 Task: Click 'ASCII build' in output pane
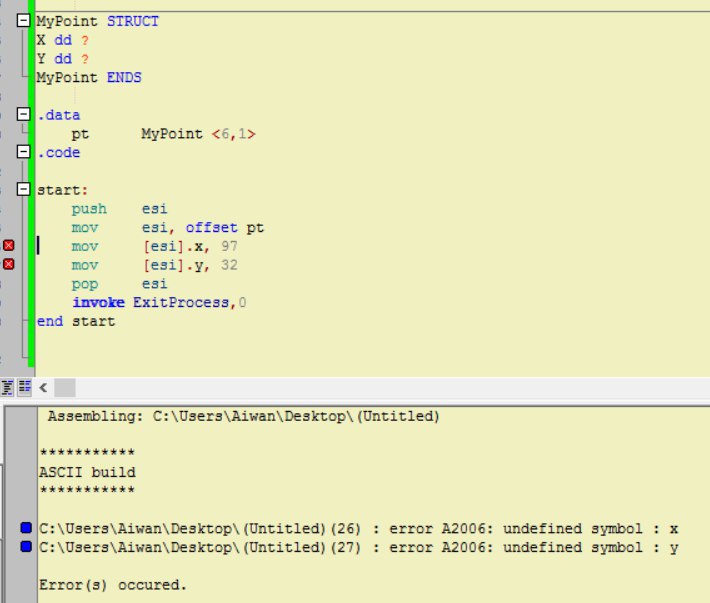[x=87, y=472]
